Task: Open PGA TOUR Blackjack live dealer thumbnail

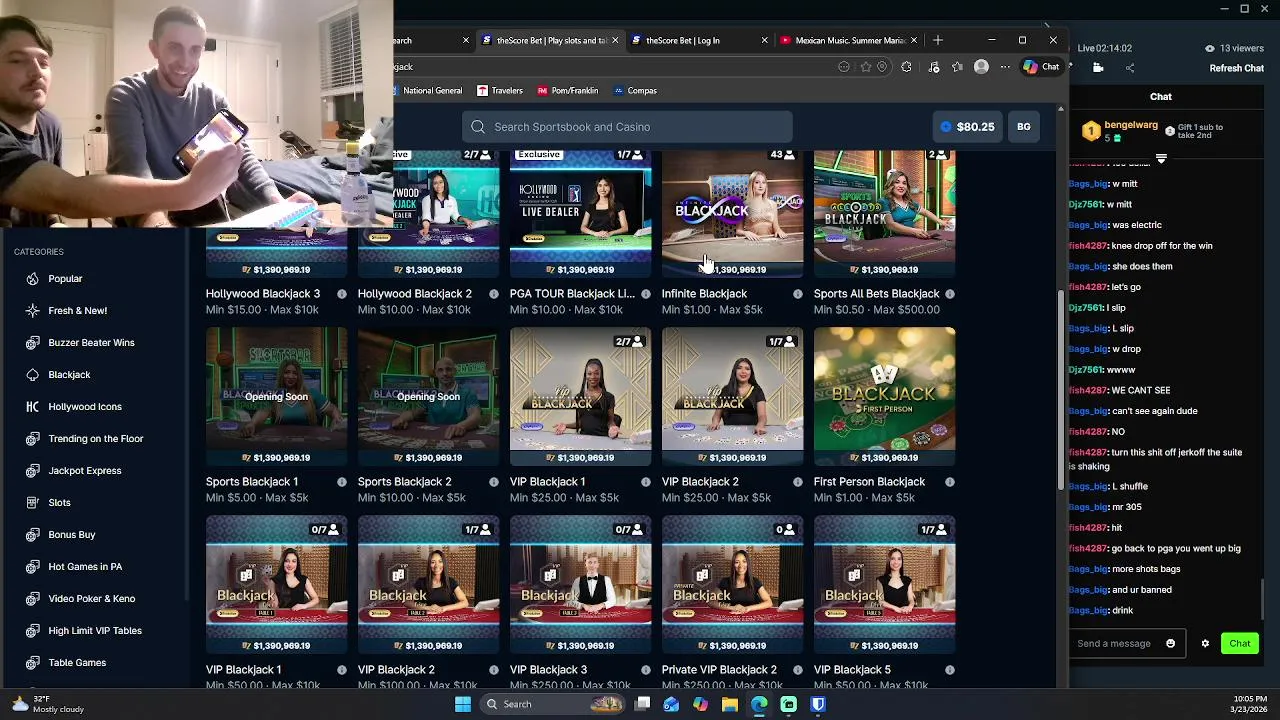Action: 580,214
